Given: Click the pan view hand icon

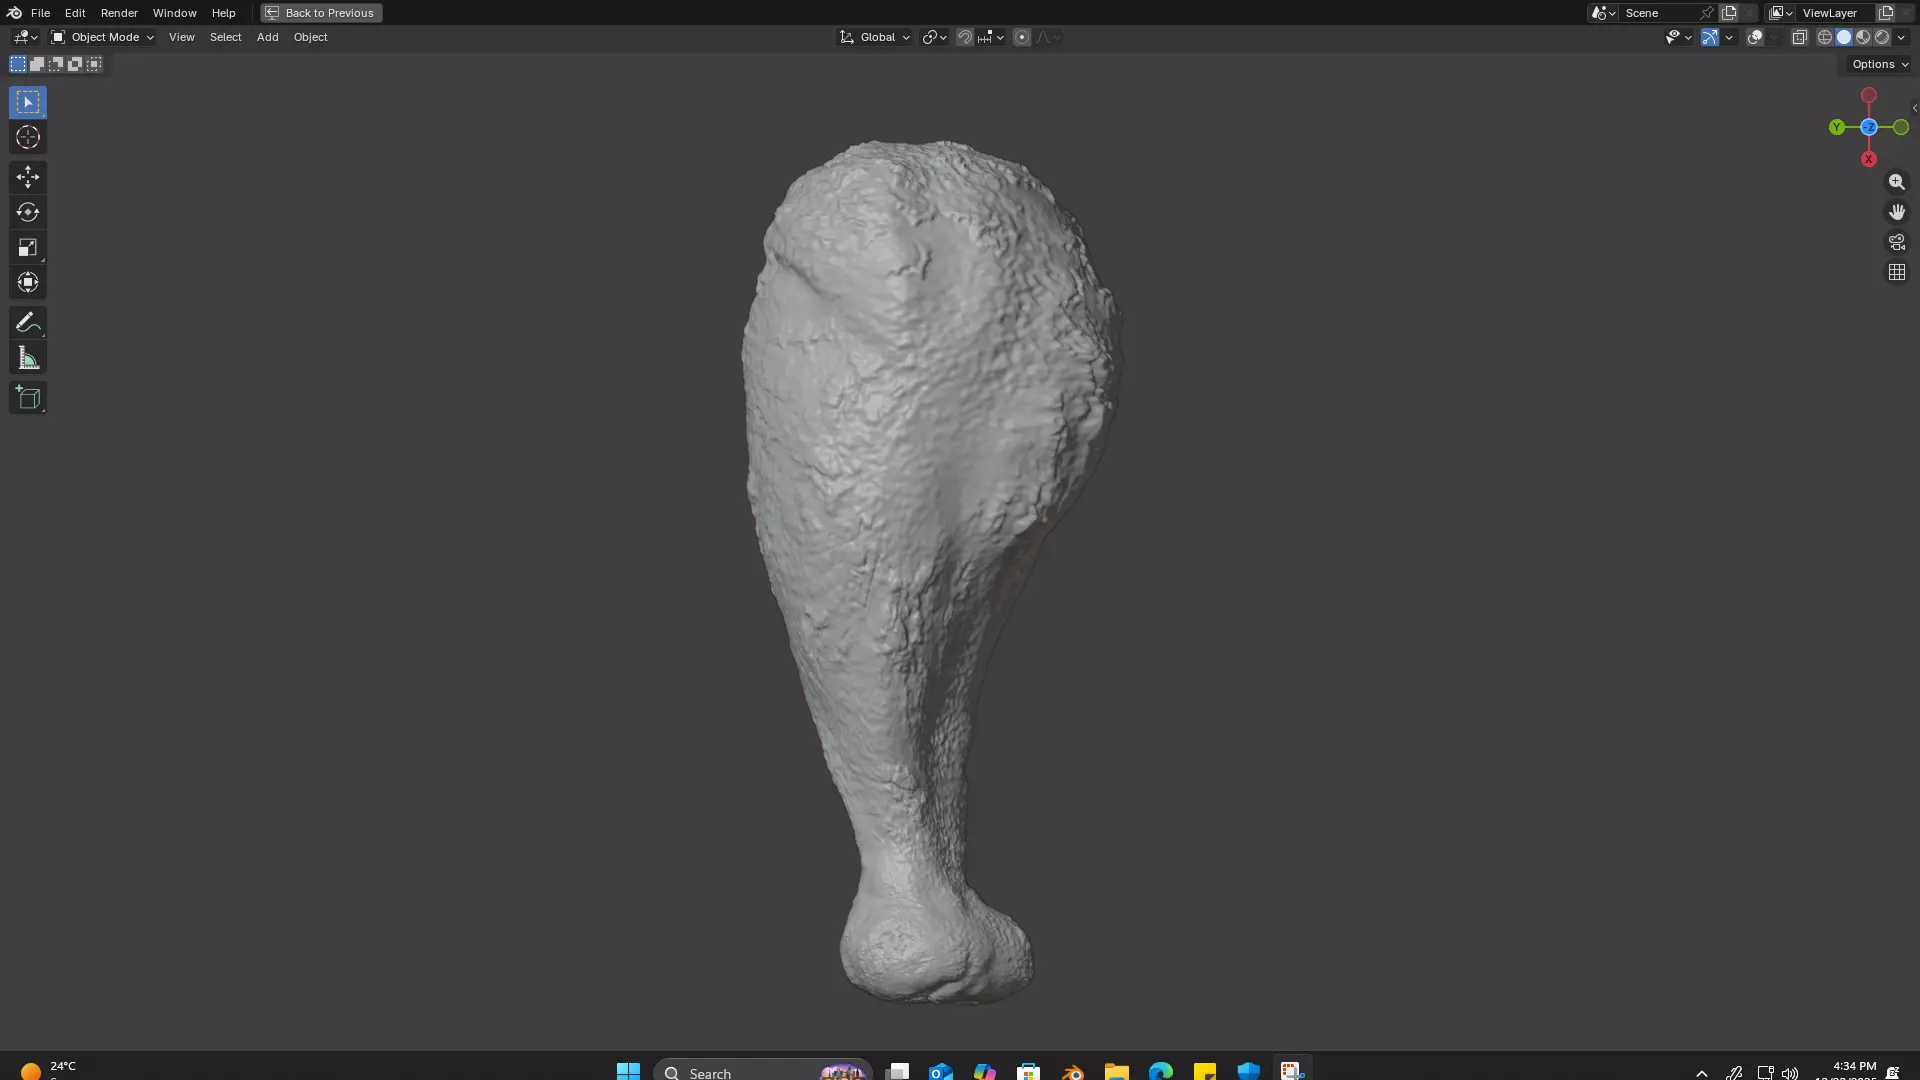Looking at the screenshot, I should tap(1897, 212).
